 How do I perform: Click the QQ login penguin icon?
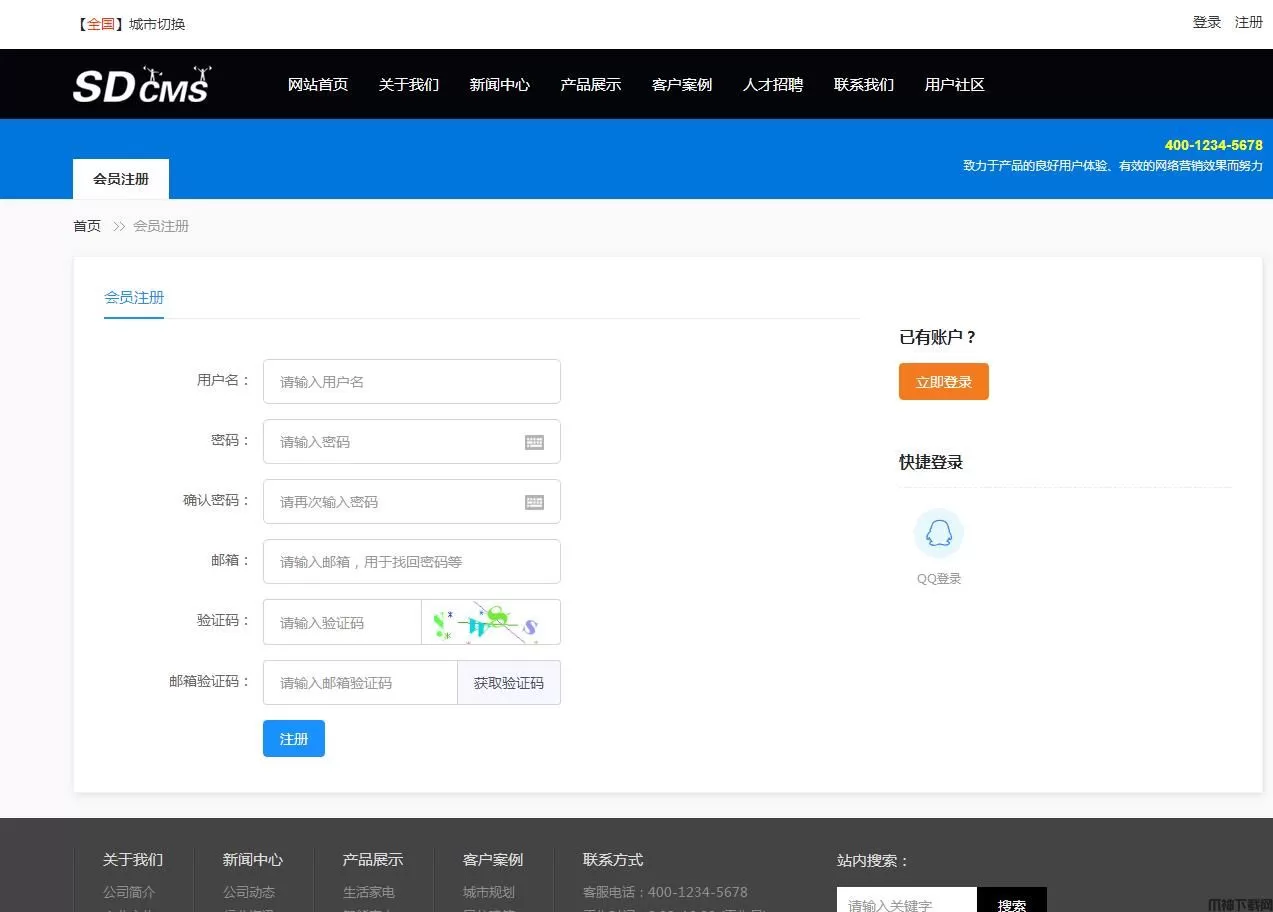point(938,533)
